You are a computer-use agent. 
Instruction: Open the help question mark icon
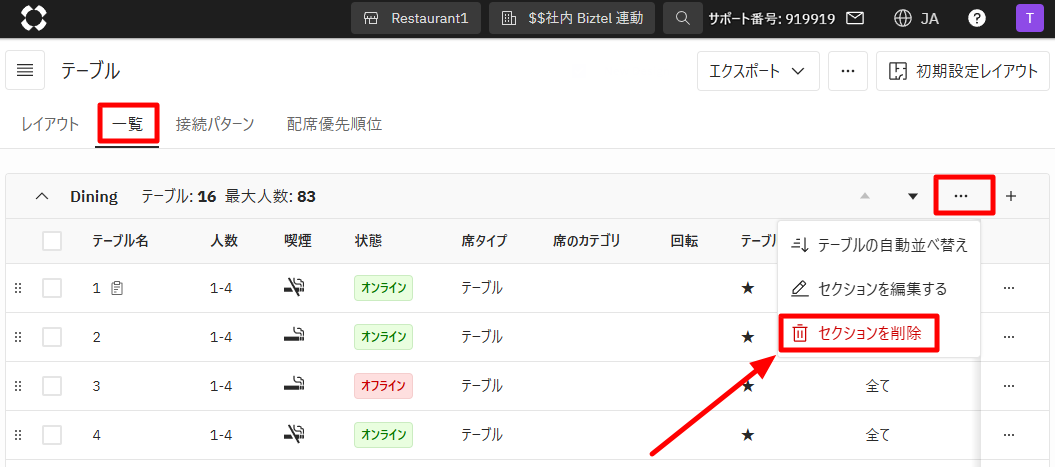coord(977,18)
